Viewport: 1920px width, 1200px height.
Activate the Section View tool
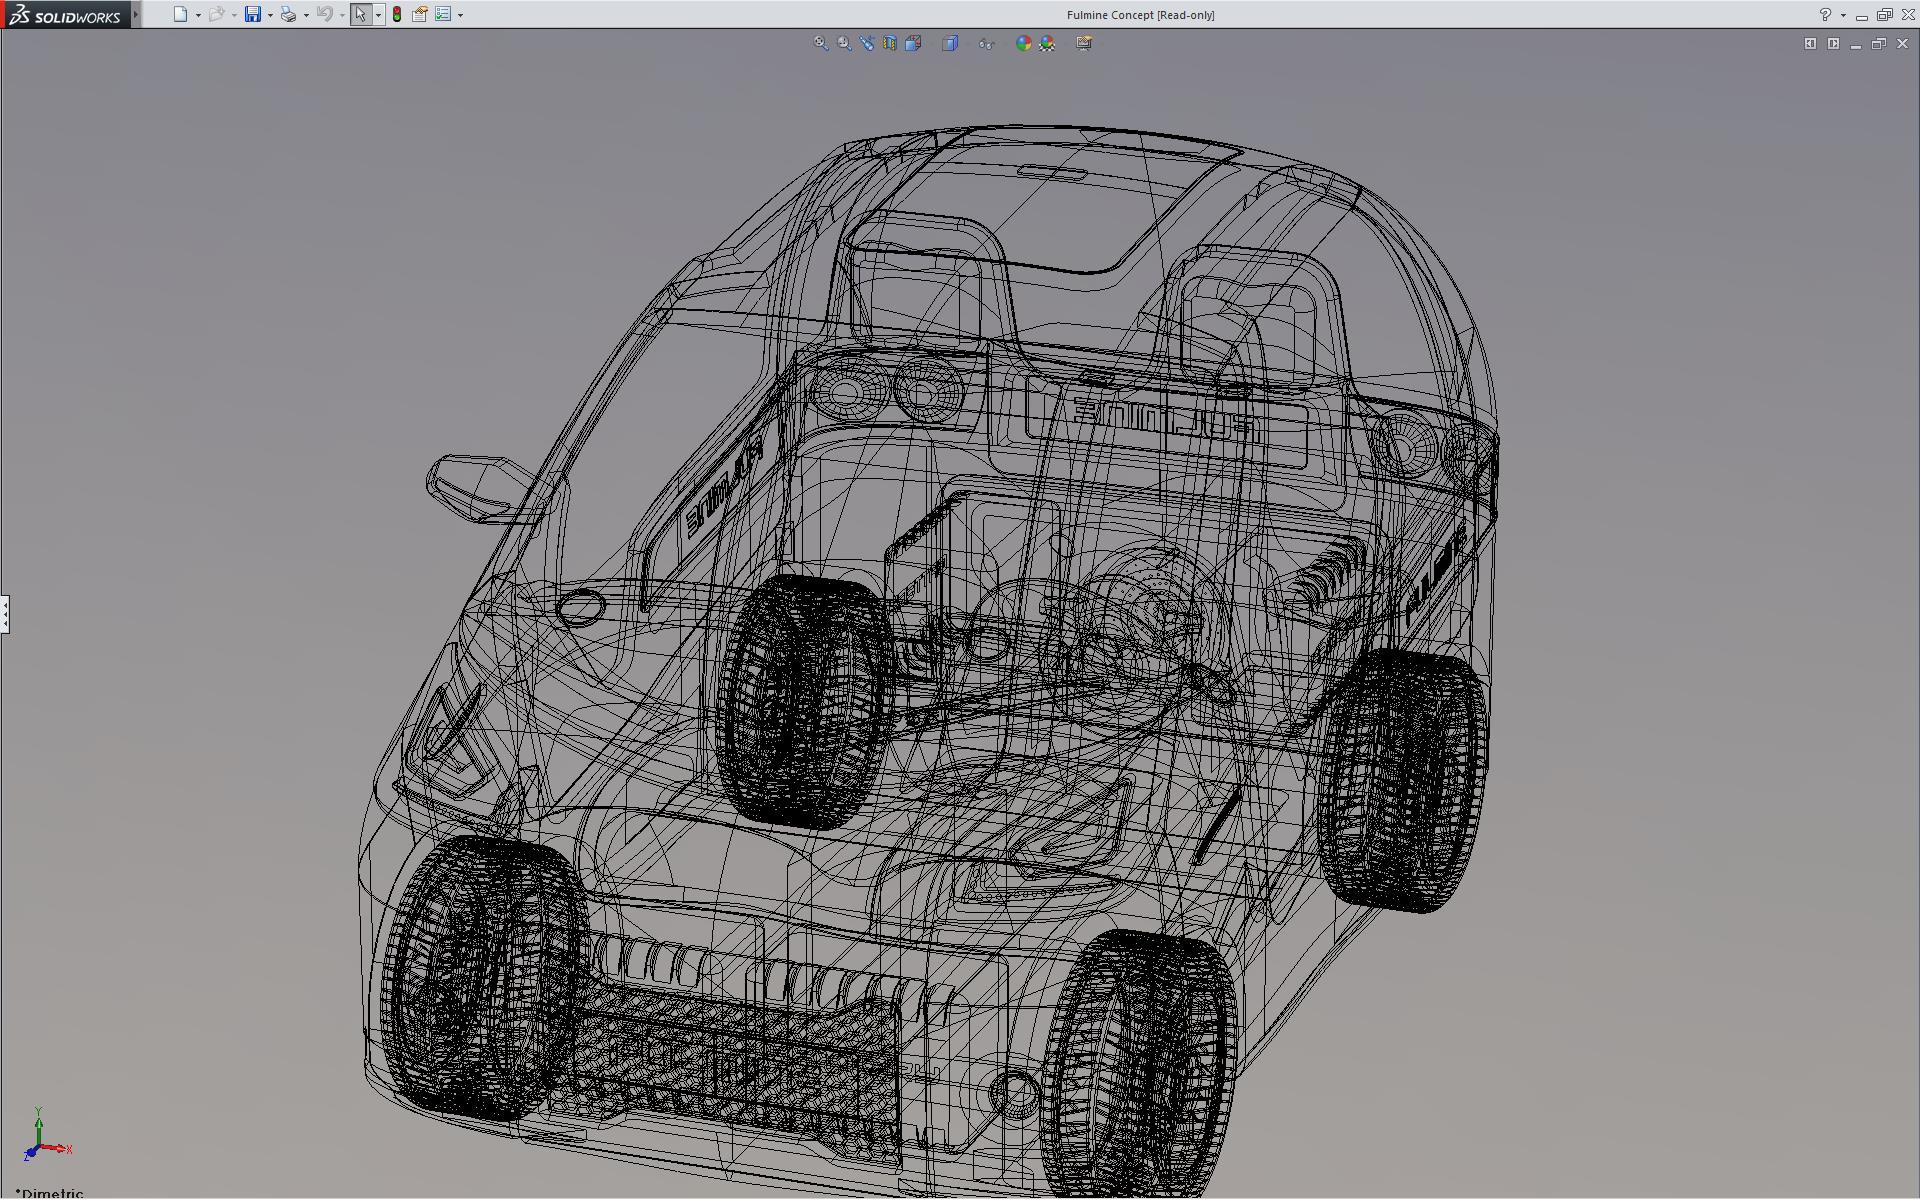pyautogui.click(x=890, y=43)
